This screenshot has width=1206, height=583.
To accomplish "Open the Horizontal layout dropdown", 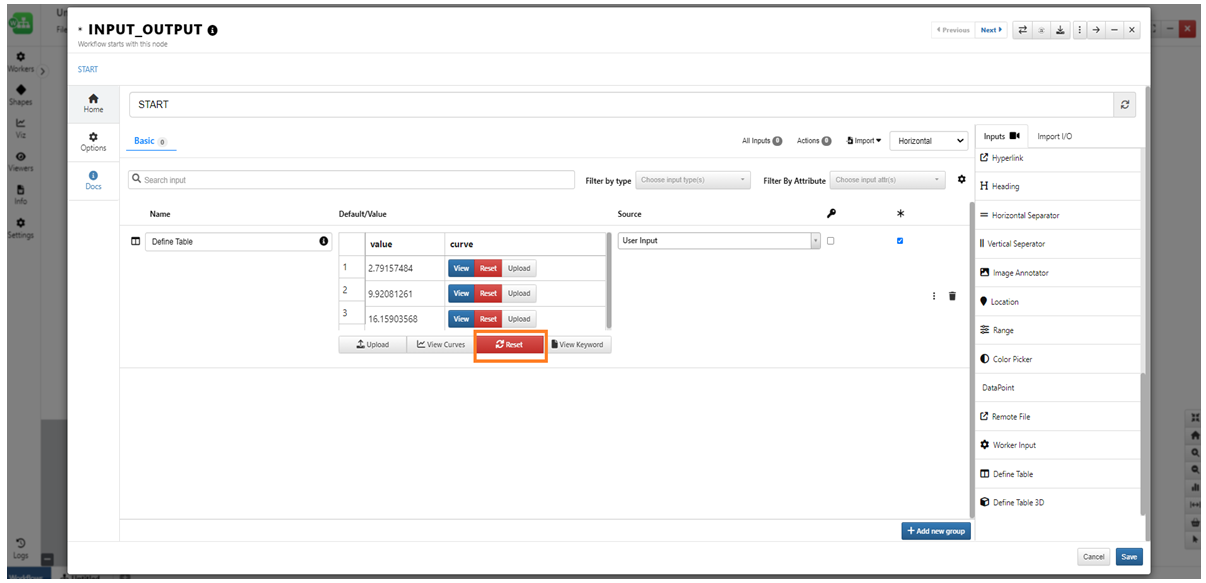I will pyautogui.click(x=929, y=141).
